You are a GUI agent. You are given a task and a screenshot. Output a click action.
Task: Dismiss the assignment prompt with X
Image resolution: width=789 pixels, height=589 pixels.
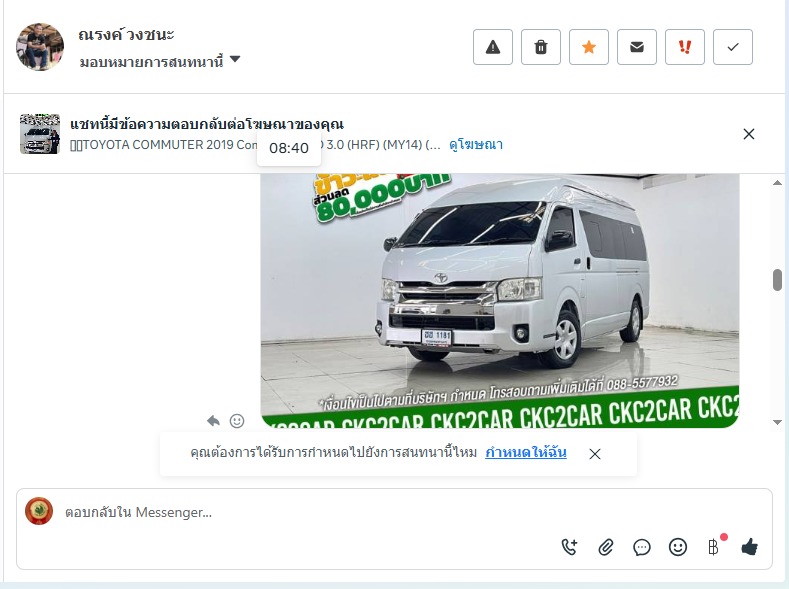point(595,454)
